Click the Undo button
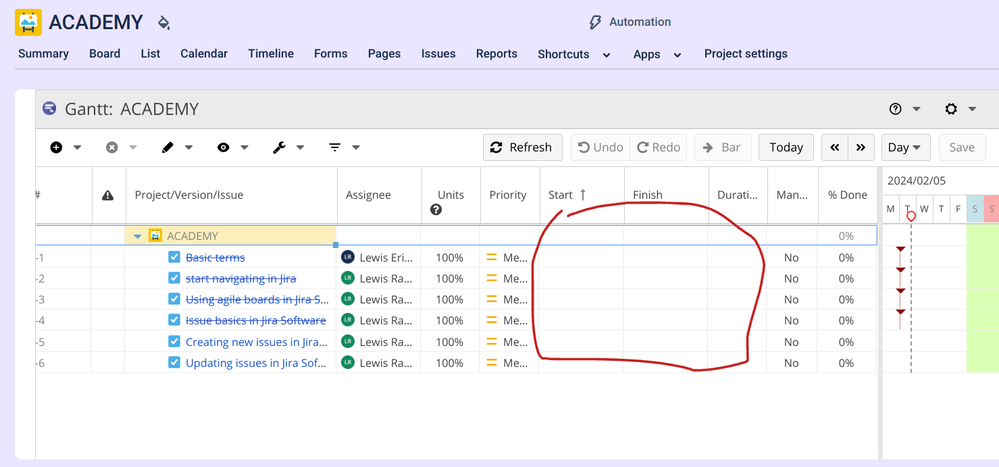This screenshot has width=999, height=467. pos(600,147)
